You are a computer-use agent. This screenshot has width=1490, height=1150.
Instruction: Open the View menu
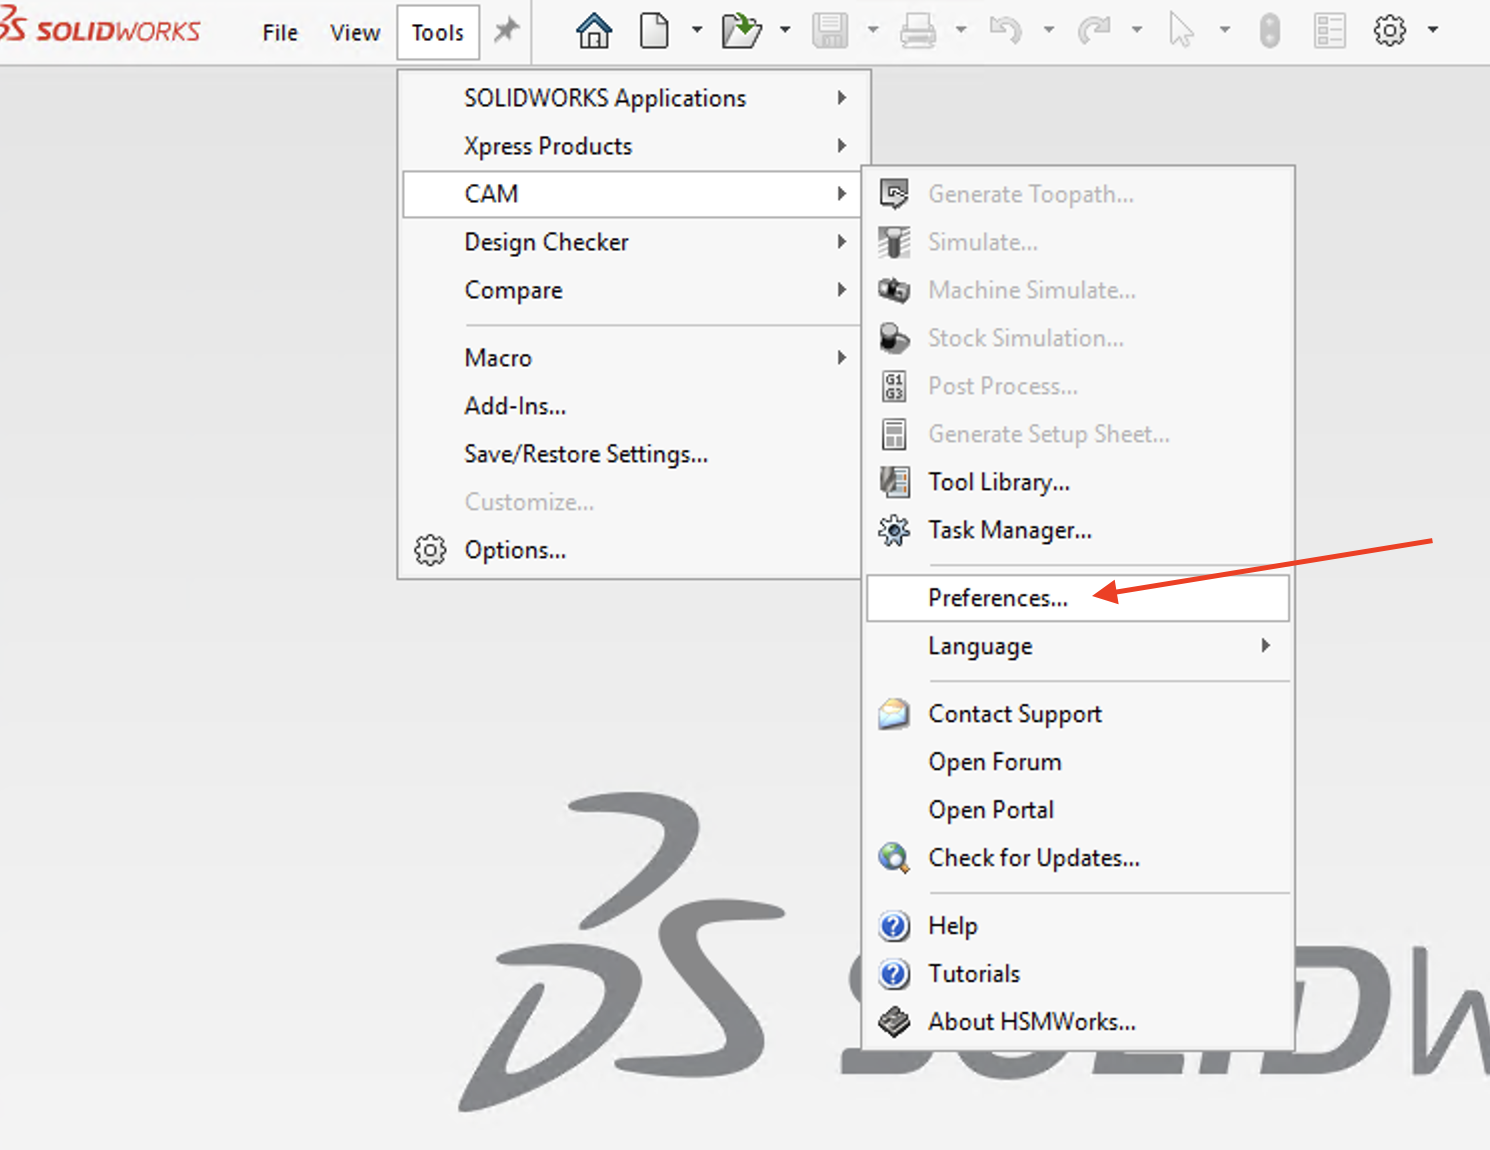(355, 33)
